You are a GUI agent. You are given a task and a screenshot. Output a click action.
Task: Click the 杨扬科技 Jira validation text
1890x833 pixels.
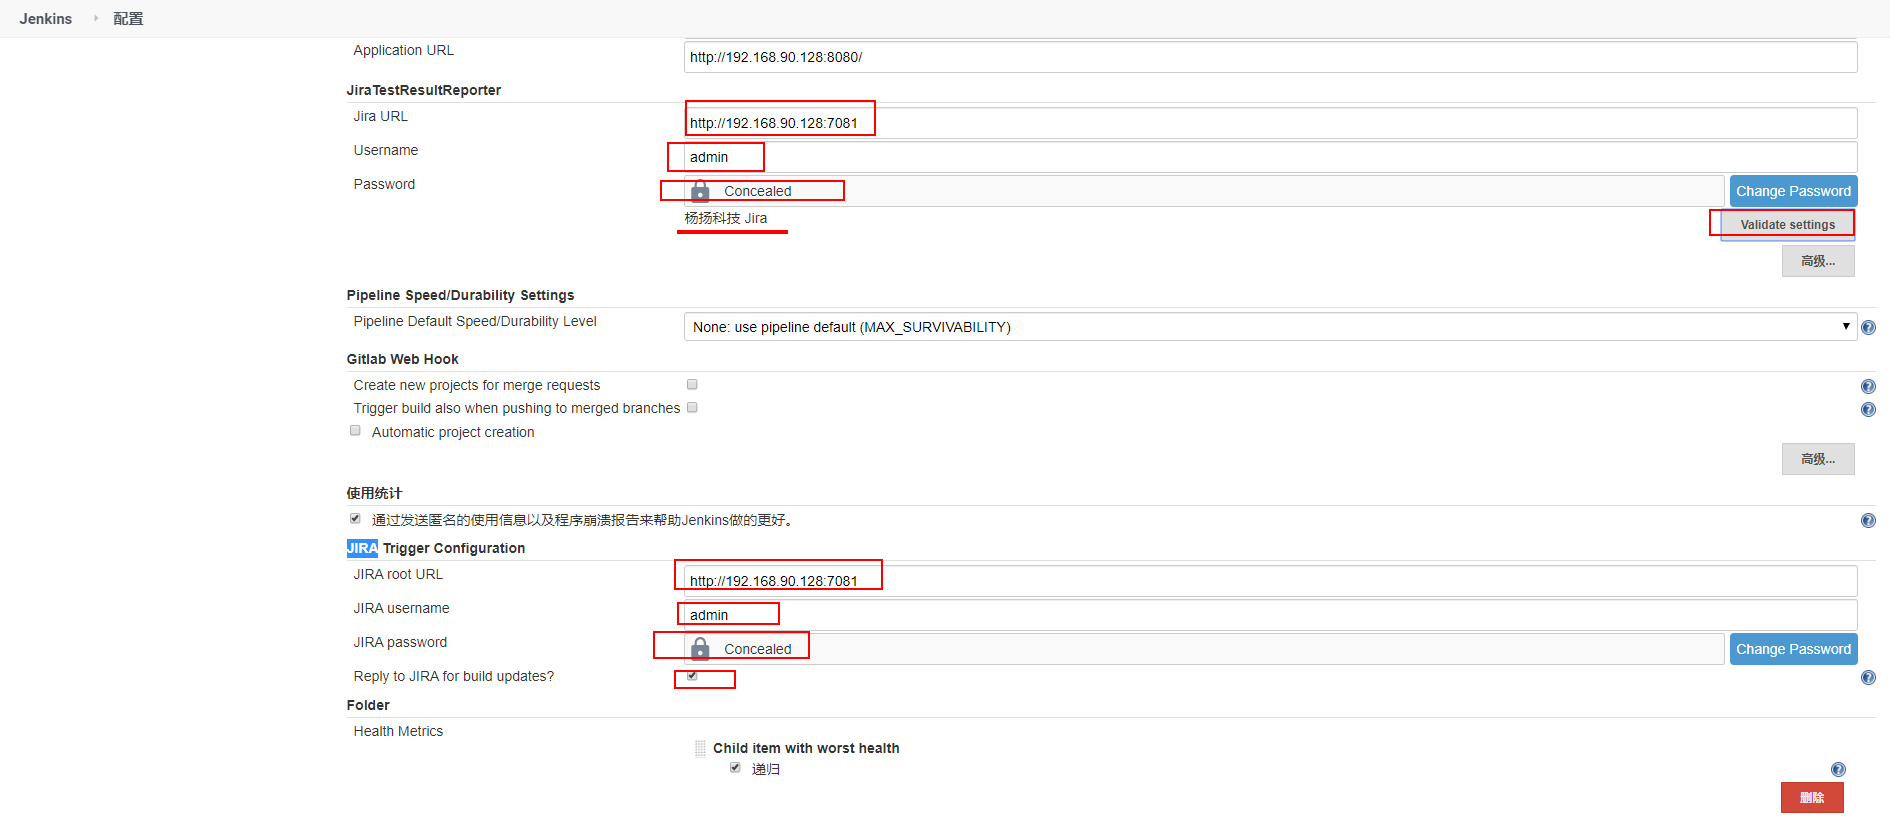[x=726, y=218]
